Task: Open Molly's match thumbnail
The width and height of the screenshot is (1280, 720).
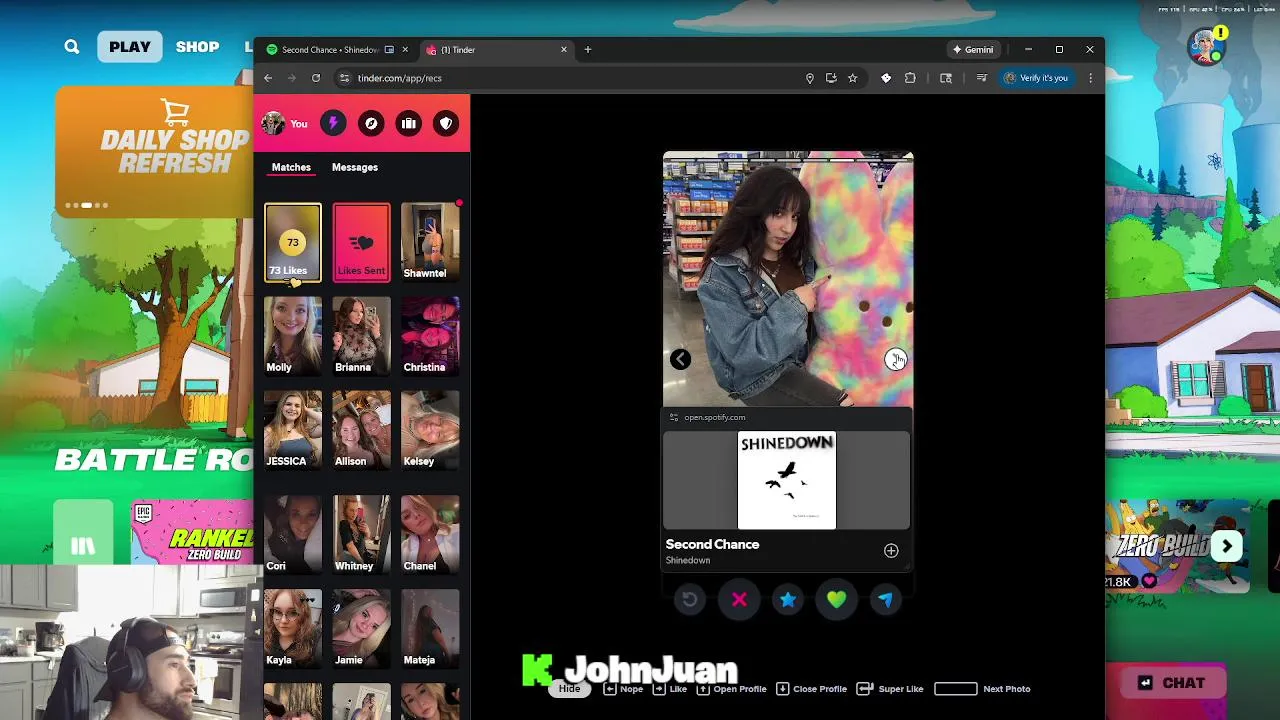Action: (x=293, y=337)
